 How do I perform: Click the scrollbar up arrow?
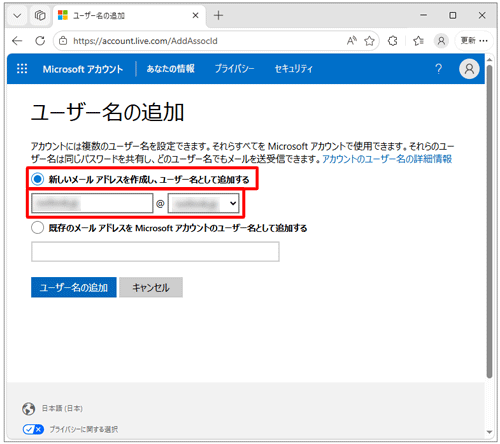point(489,60)
